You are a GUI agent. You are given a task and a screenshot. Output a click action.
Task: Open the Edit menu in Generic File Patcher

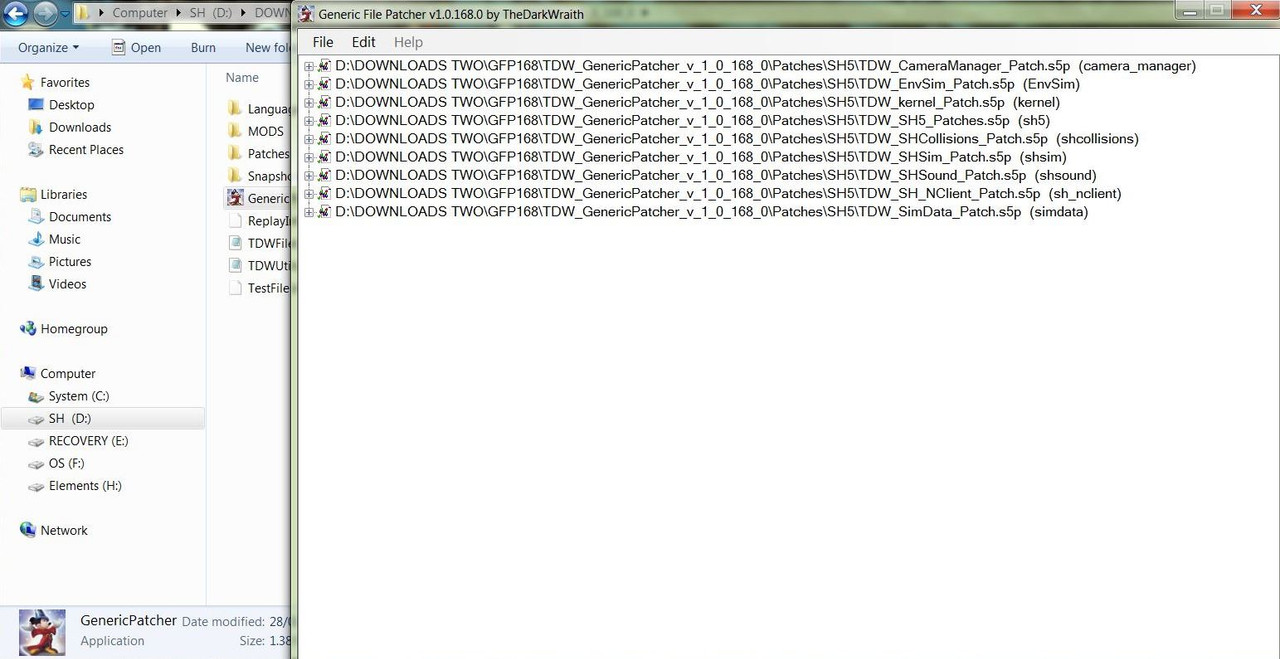(x=364, y=42)
